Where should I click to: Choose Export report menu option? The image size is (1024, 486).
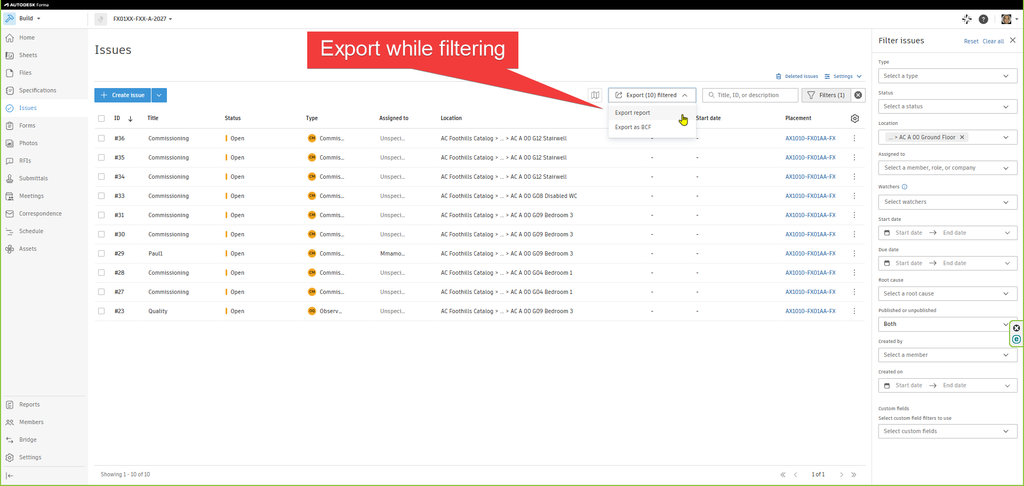point(652,113)
